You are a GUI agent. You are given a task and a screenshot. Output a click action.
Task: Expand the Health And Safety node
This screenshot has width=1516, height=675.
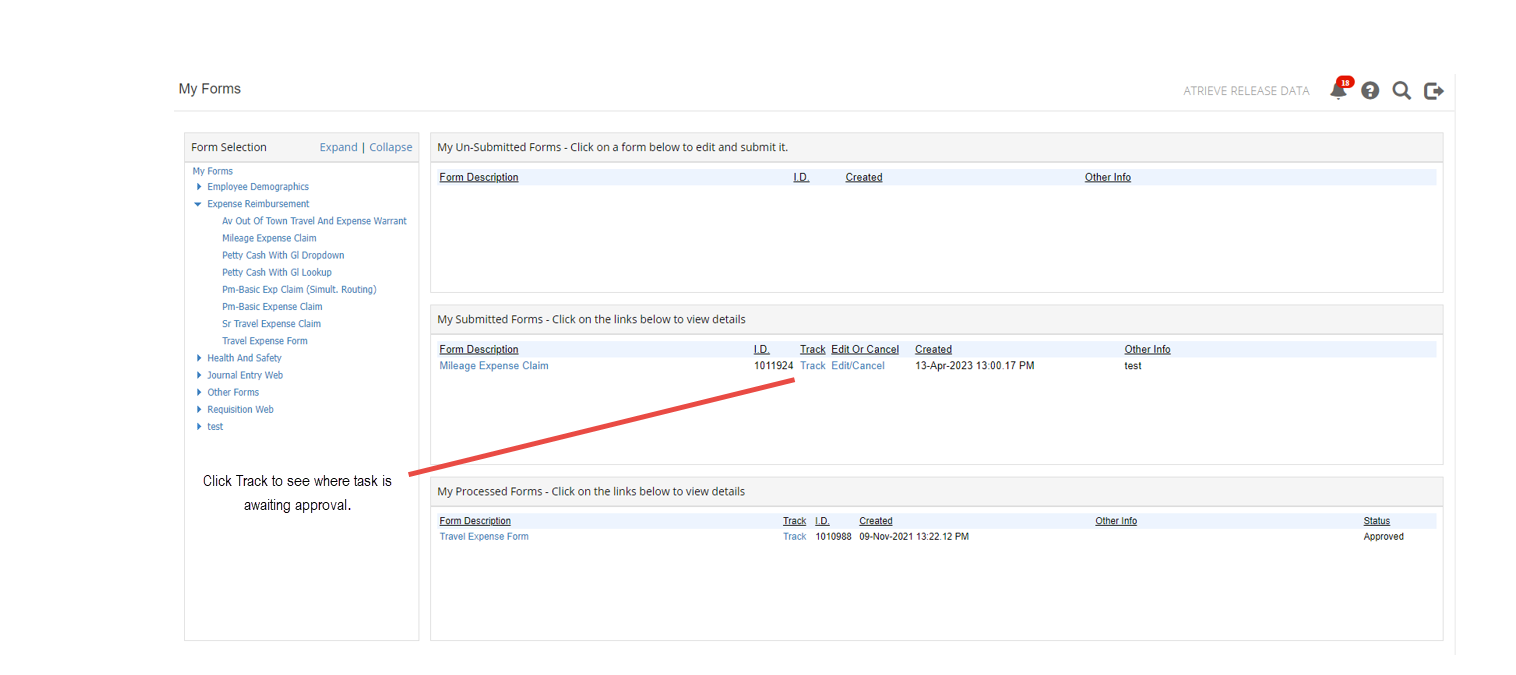[199, 358]
